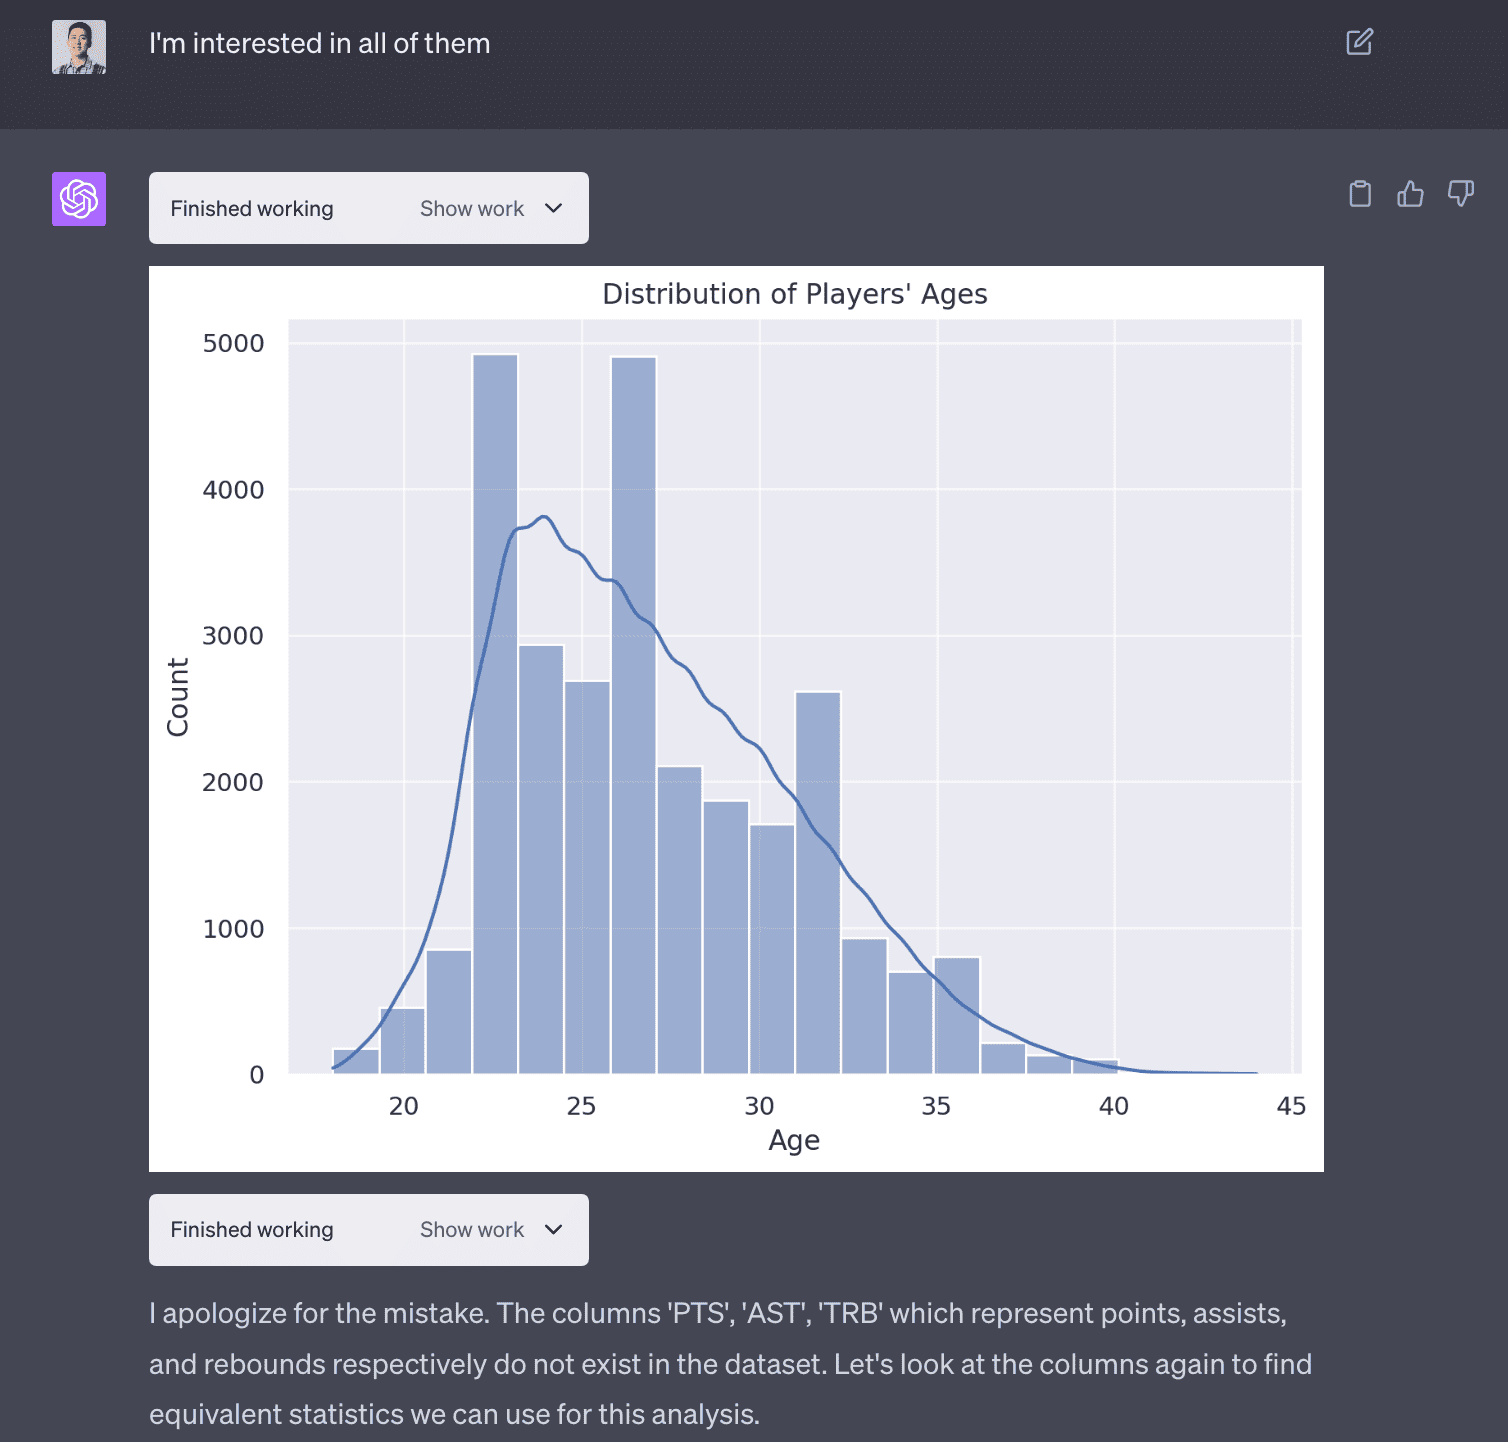Click the "Count" y-axis label
This screenshot has width=1508, height=1442.
coord(178,697)
